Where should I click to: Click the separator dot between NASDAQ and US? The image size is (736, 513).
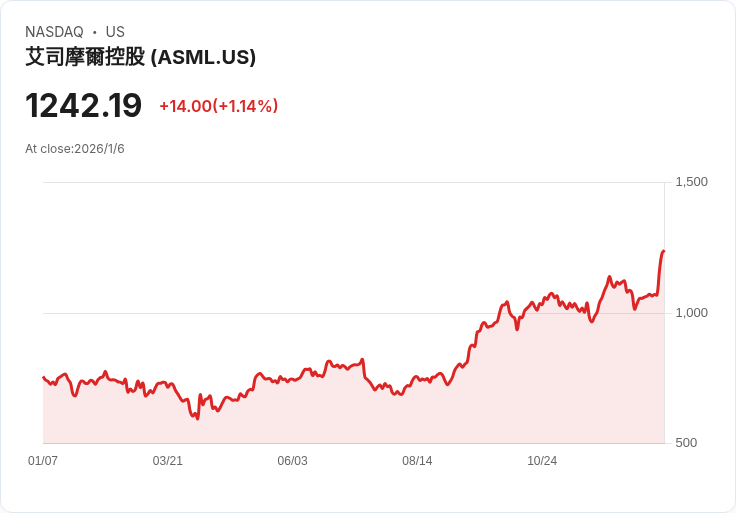(x=95, y=32)
